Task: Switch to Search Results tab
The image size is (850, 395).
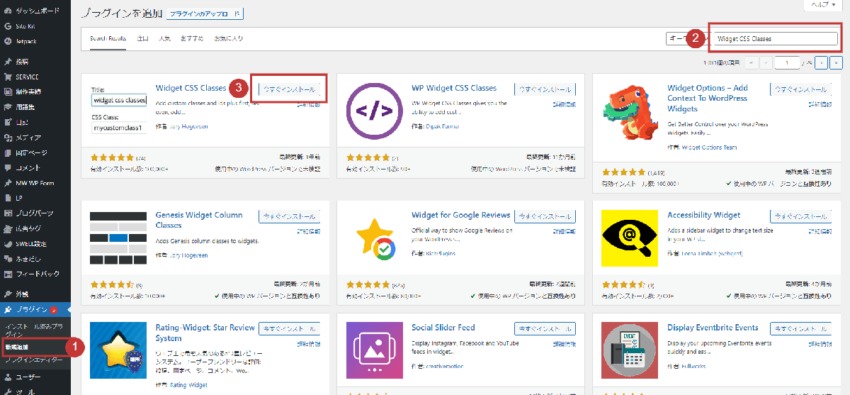Action: pos(108,38)
